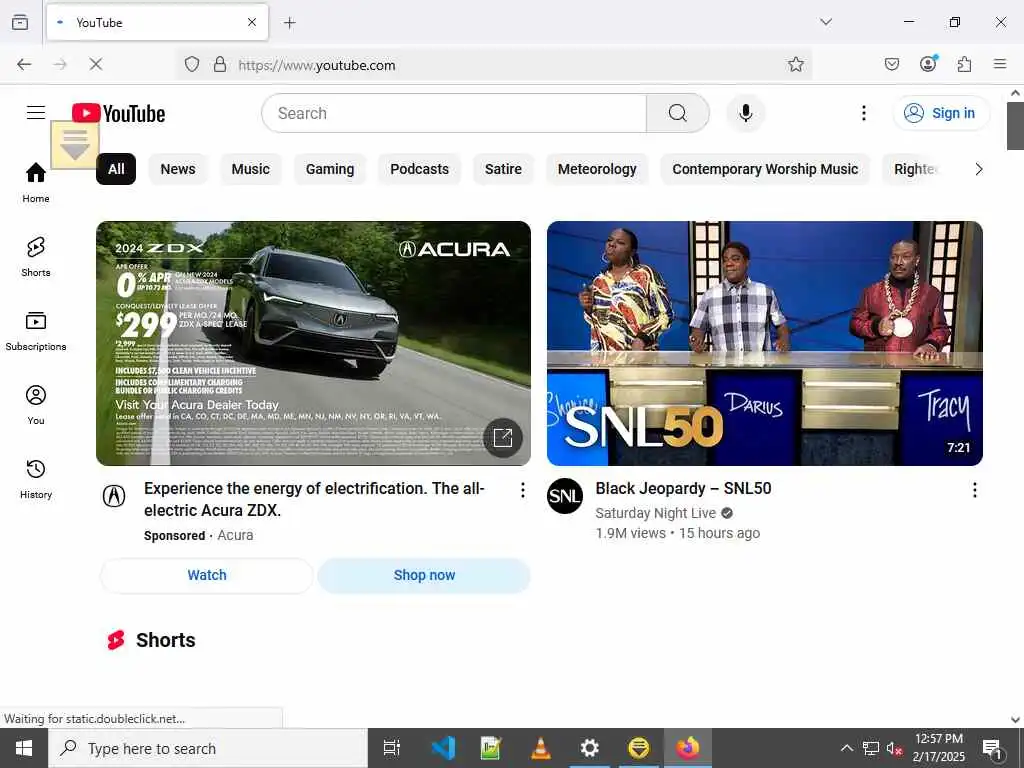Open Black Jeopardy – SNL50 title link

683,488
